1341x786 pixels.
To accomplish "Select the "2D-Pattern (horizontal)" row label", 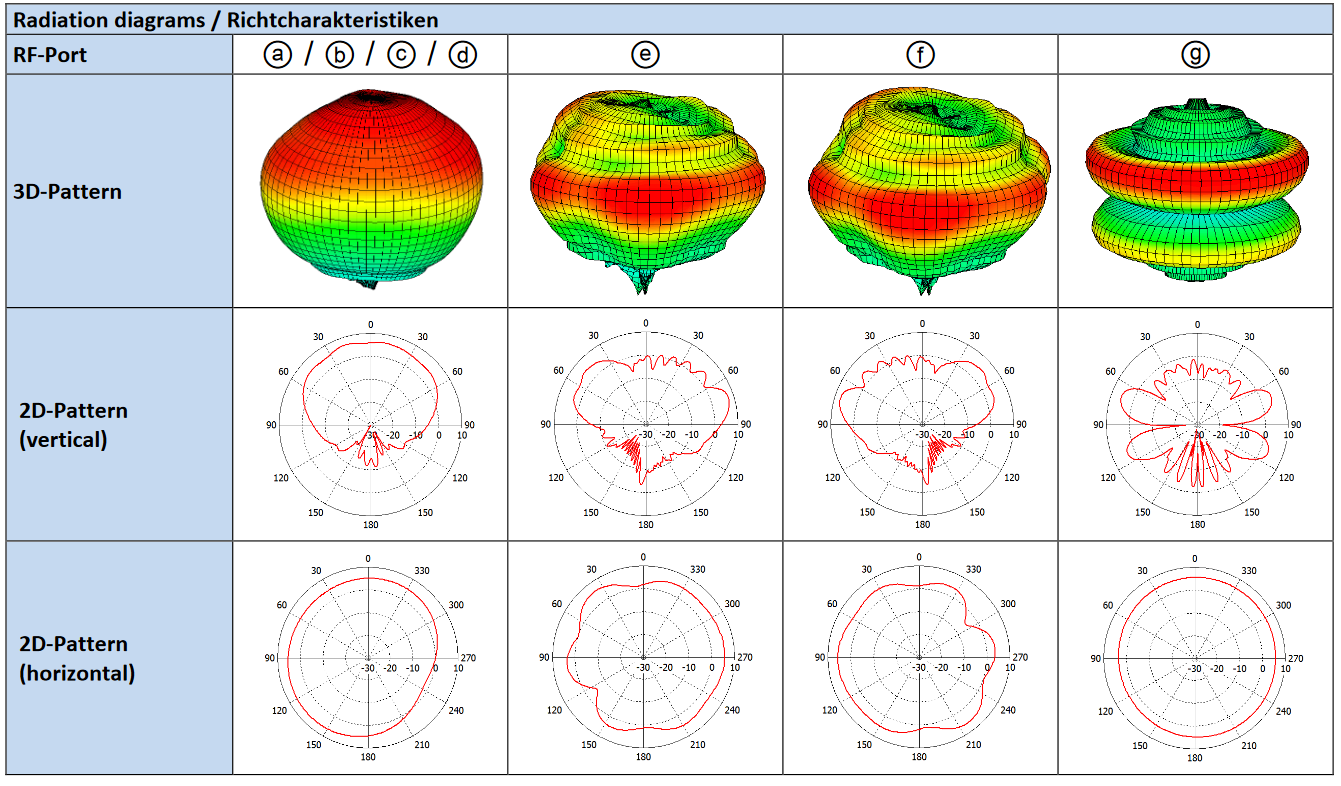I will click(76, 658).
